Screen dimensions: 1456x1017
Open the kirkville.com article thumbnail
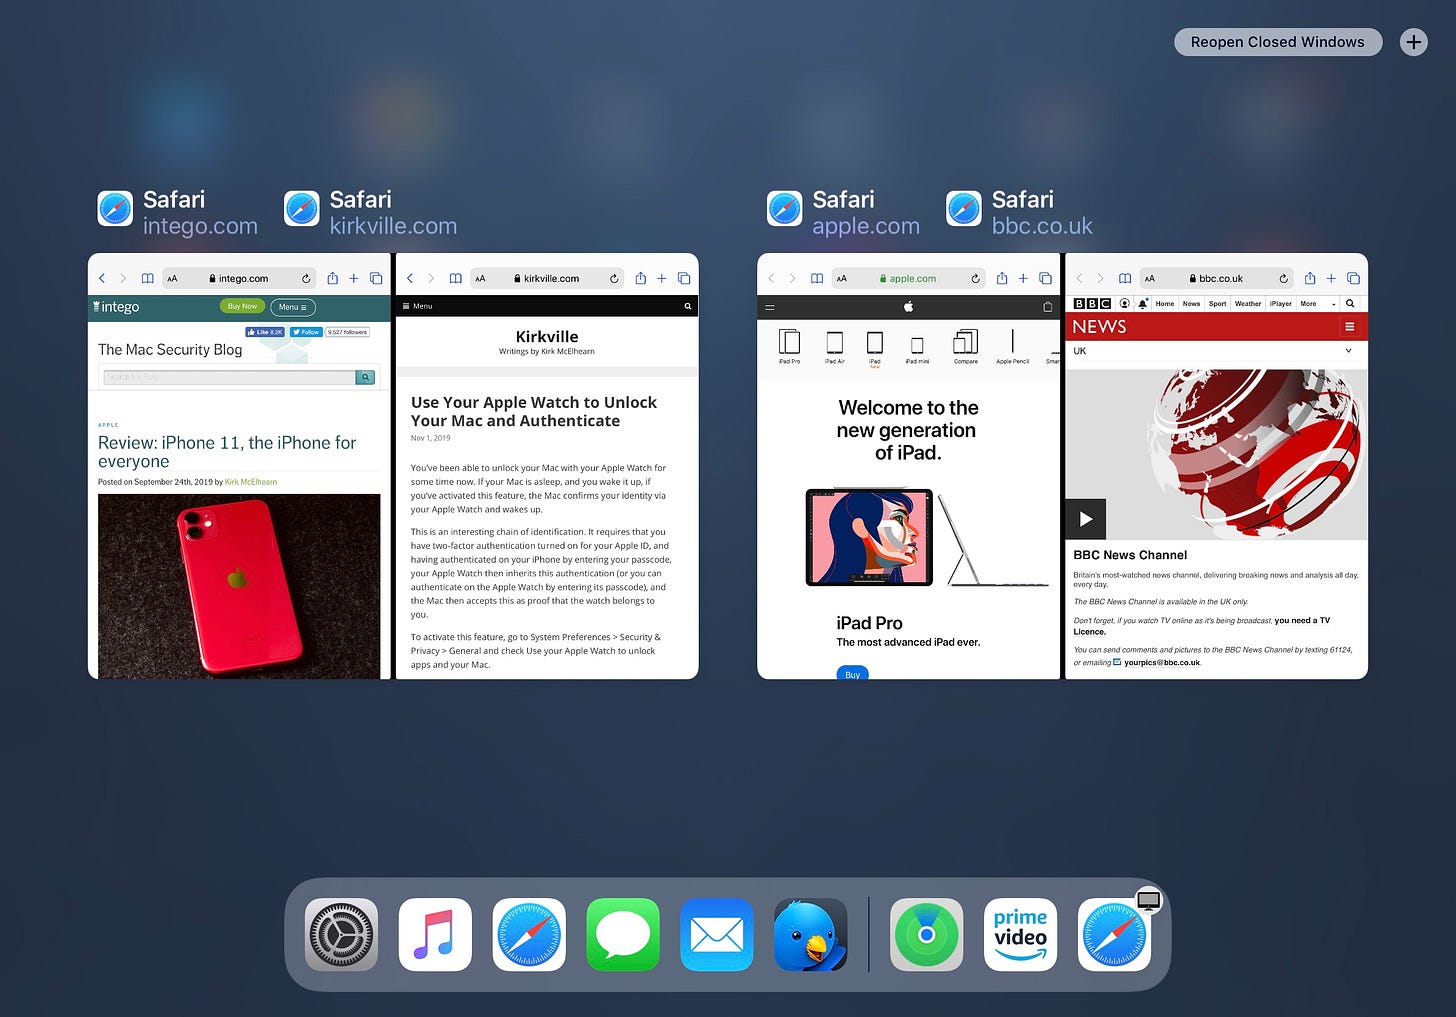547,466
